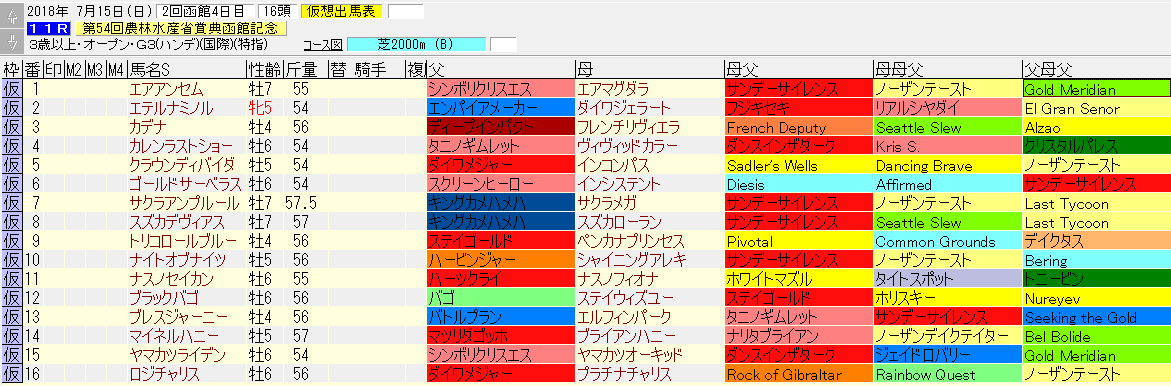Click dam-sire Rock of Gibraltar cell
This screenshot has height=386, width=1171.
798,375
